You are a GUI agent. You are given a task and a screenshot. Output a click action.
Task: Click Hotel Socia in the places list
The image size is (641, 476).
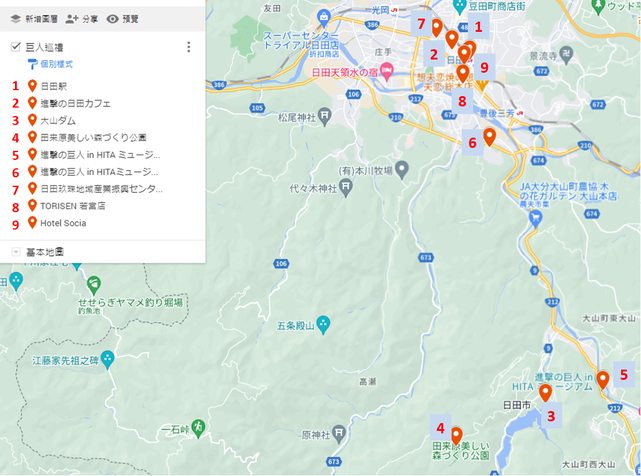click(63, 222)
